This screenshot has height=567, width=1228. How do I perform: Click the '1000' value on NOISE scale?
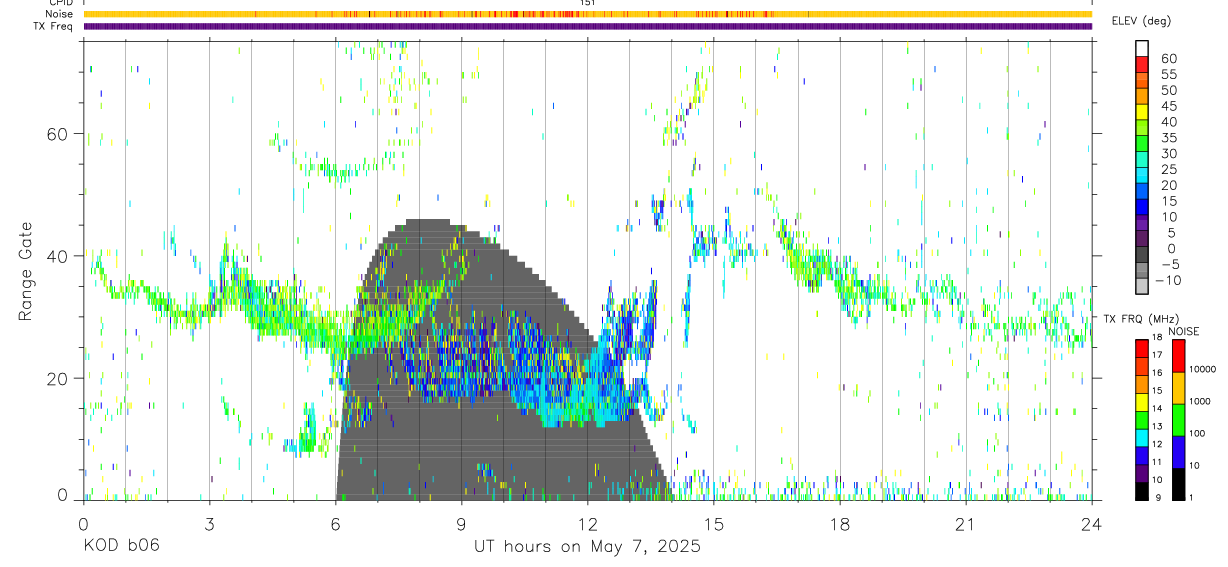click(x=1202, y=403)
